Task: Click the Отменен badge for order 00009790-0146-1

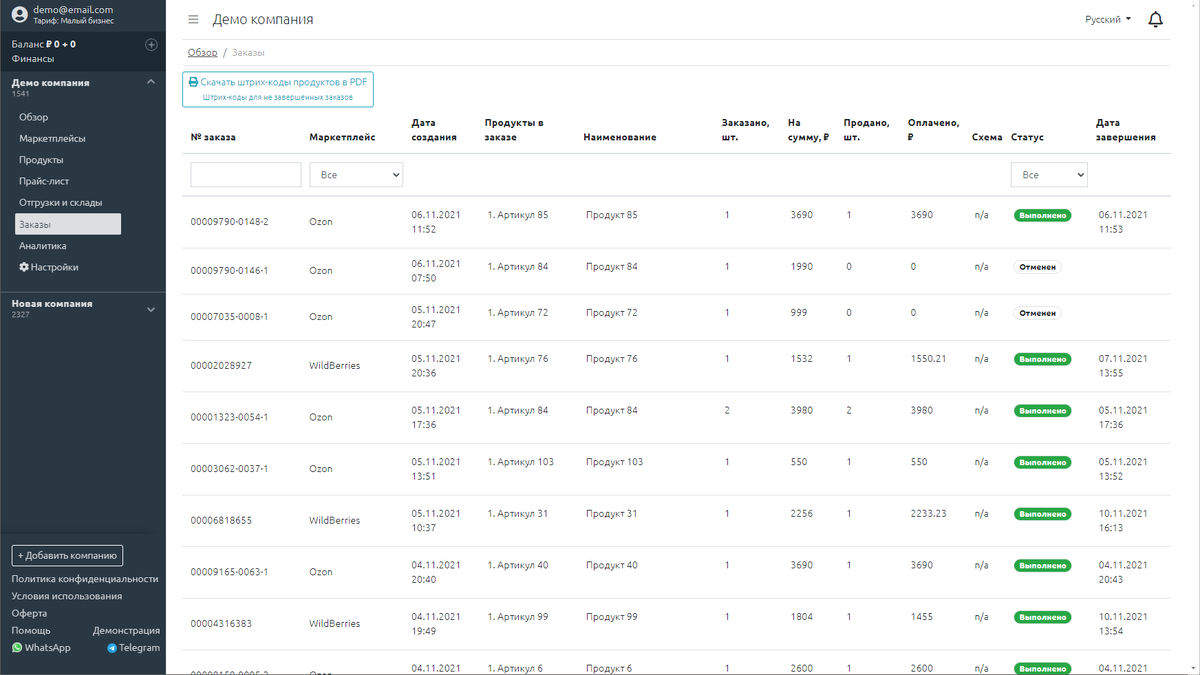Action: pos(1037,267)
